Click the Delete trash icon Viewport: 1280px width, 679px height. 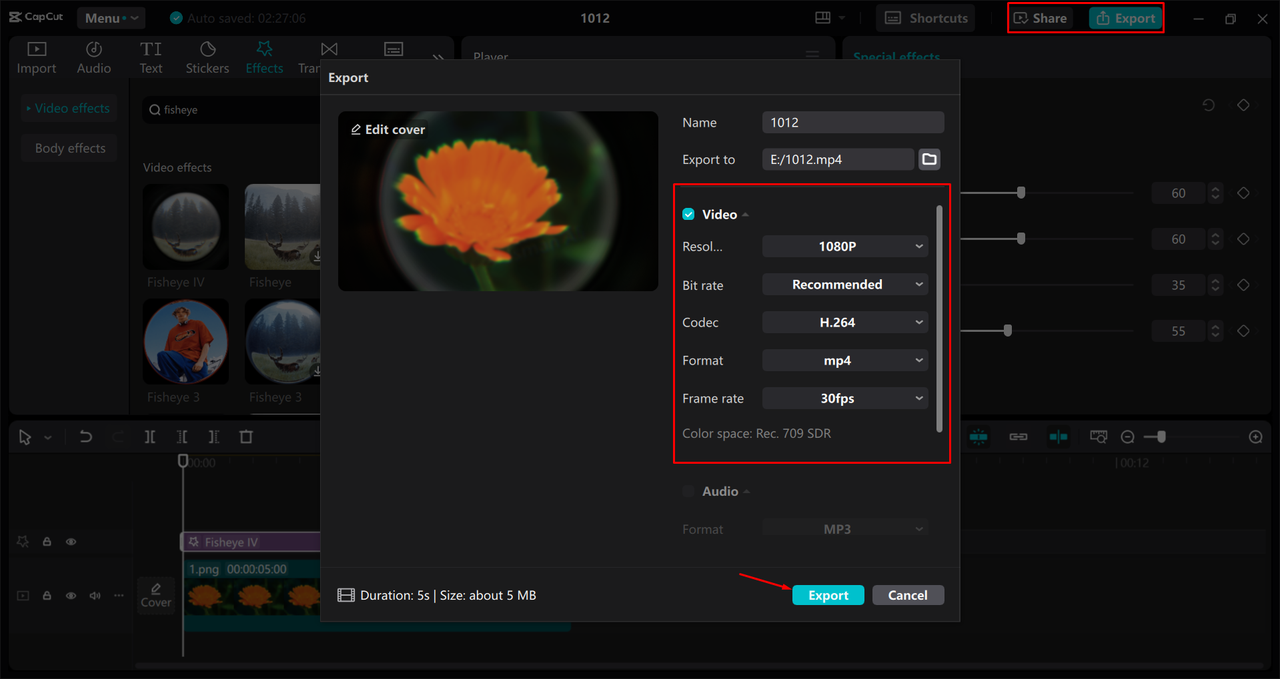pos(246,437)
